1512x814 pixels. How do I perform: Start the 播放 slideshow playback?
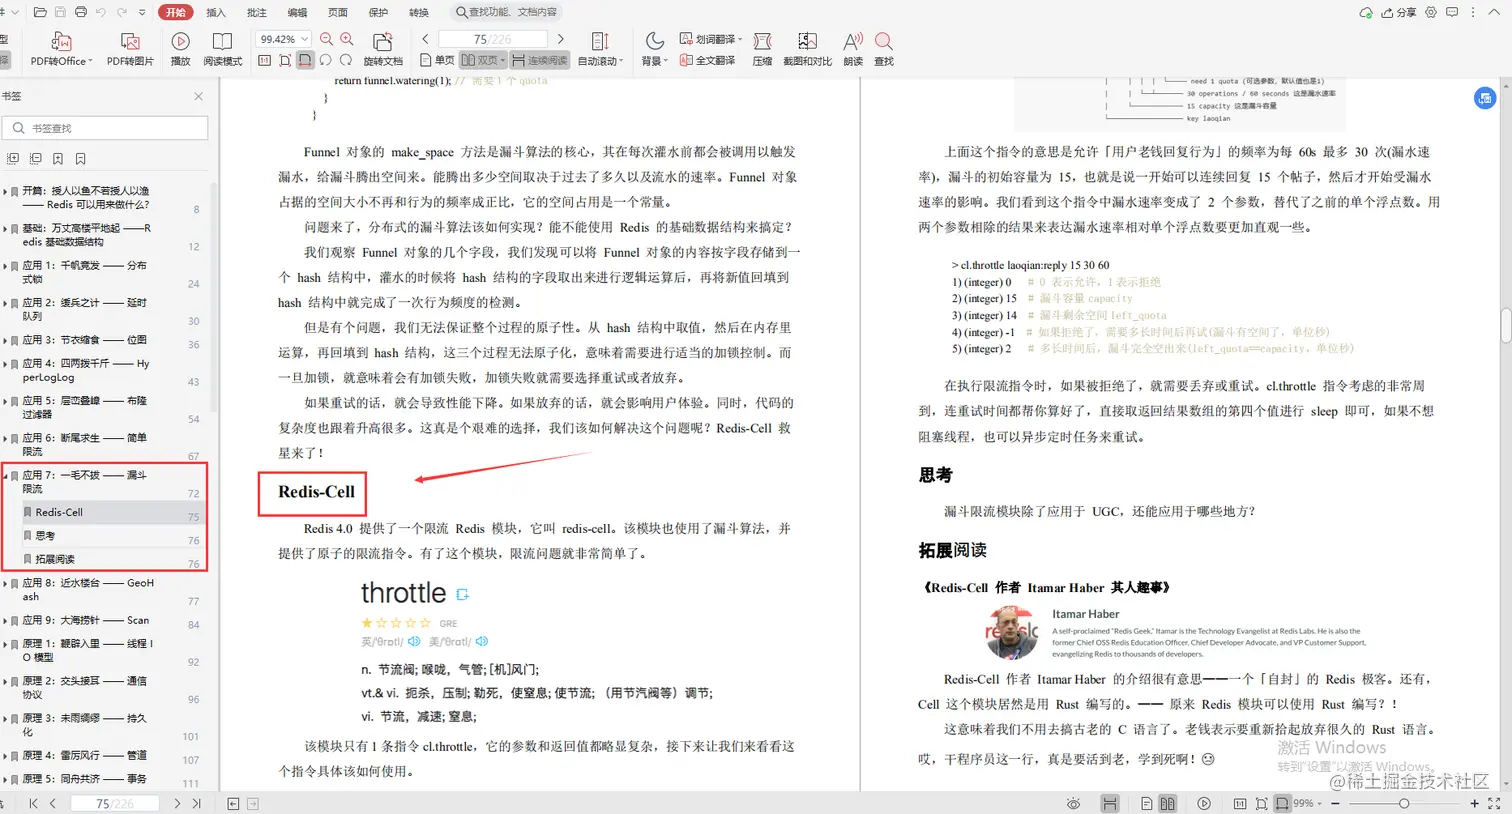tap(180, 44)
